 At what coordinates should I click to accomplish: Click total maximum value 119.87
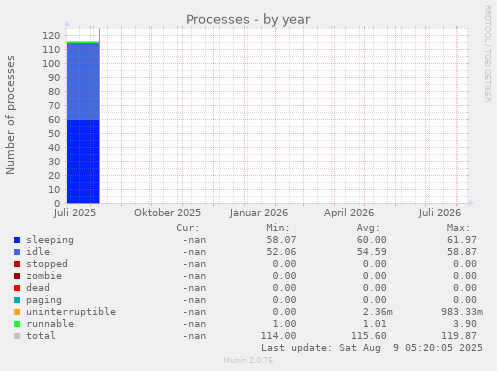click(x=459, y=336)
